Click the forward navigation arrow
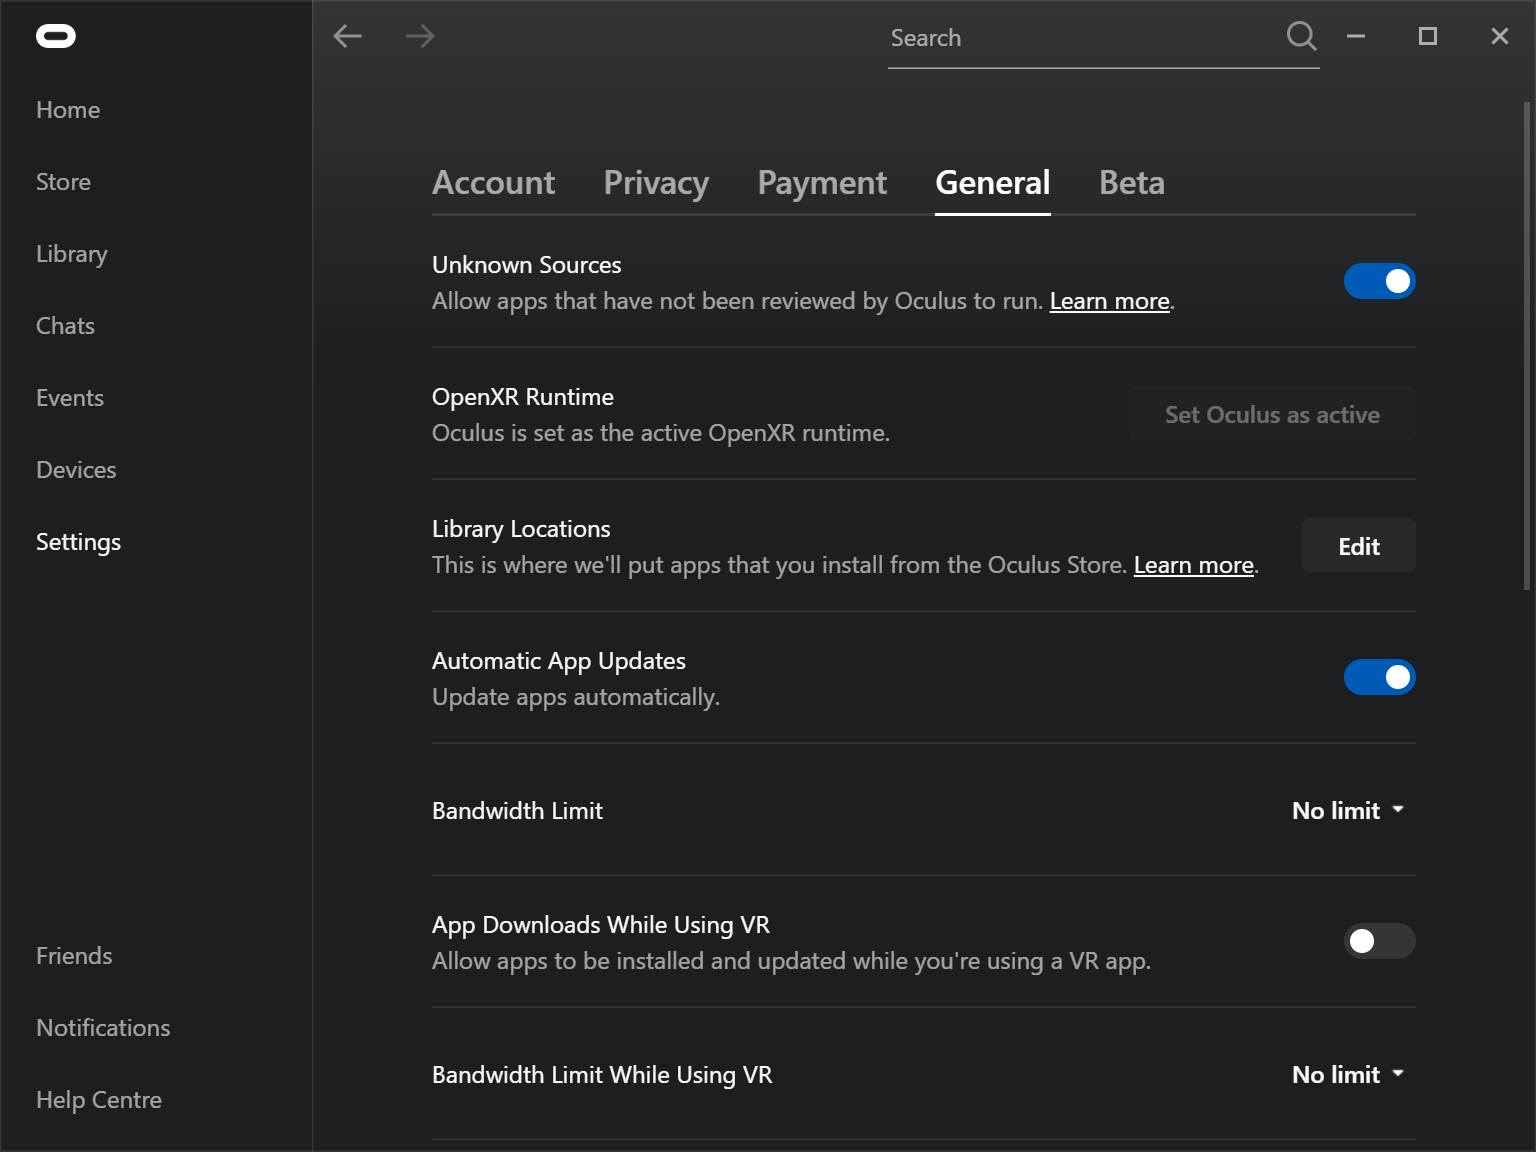1536x1152 pixels. click(x=420, y=36)
